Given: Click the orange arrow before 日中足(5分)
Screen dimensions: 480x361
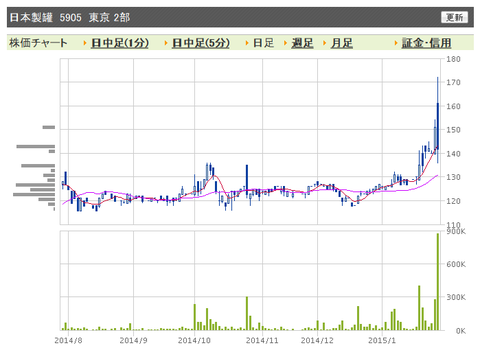Looking at the screenshot, I should [x=166, y=43].
